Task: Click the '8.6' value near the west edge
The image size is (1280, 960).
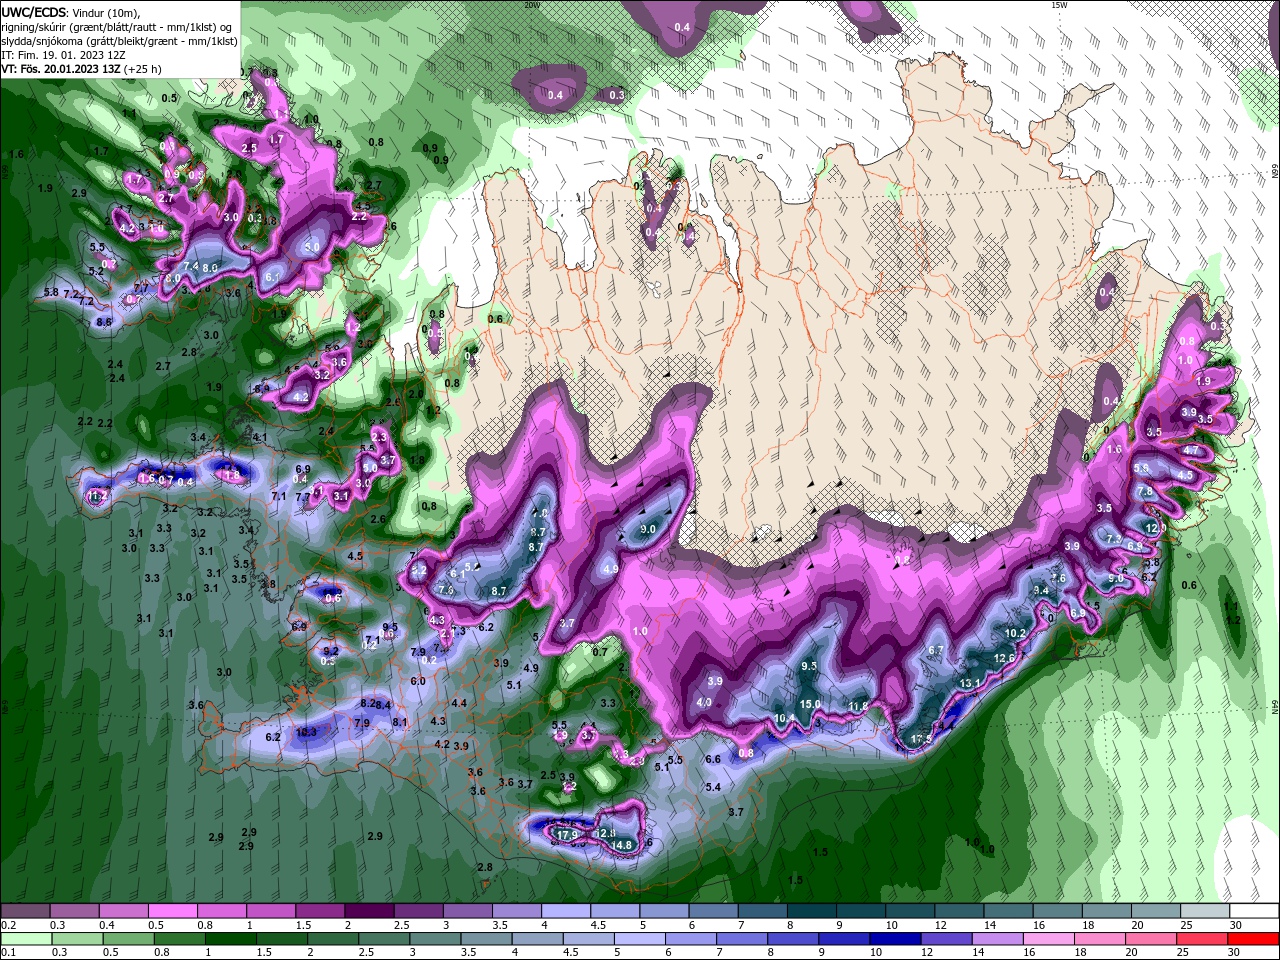Action: pyautogui.click(x=104, y=322)
